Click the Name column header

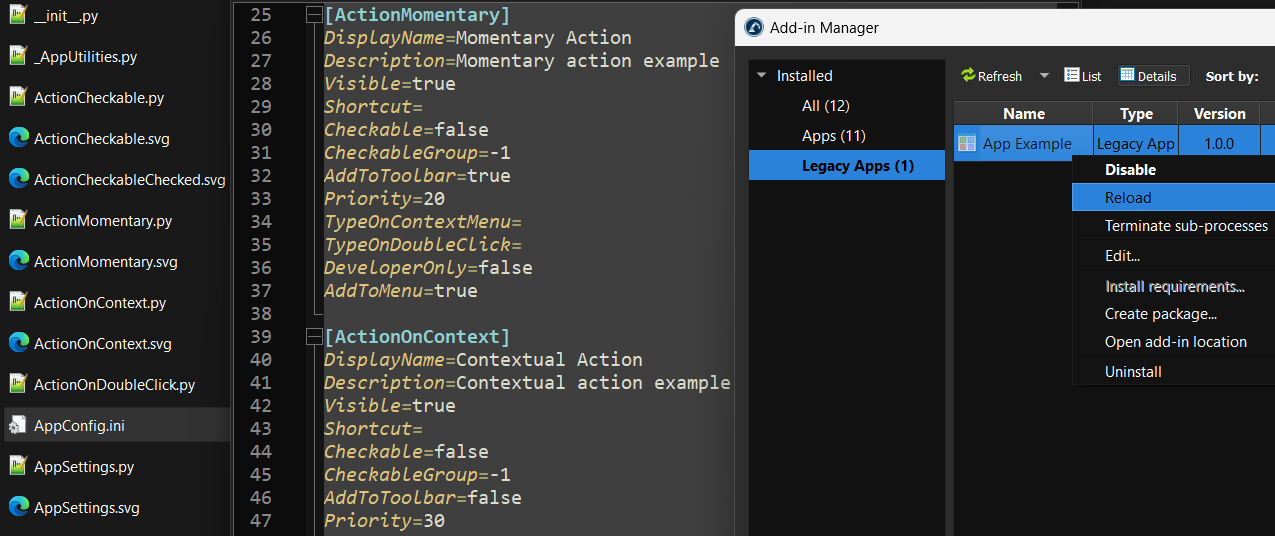click(1023, 114)
